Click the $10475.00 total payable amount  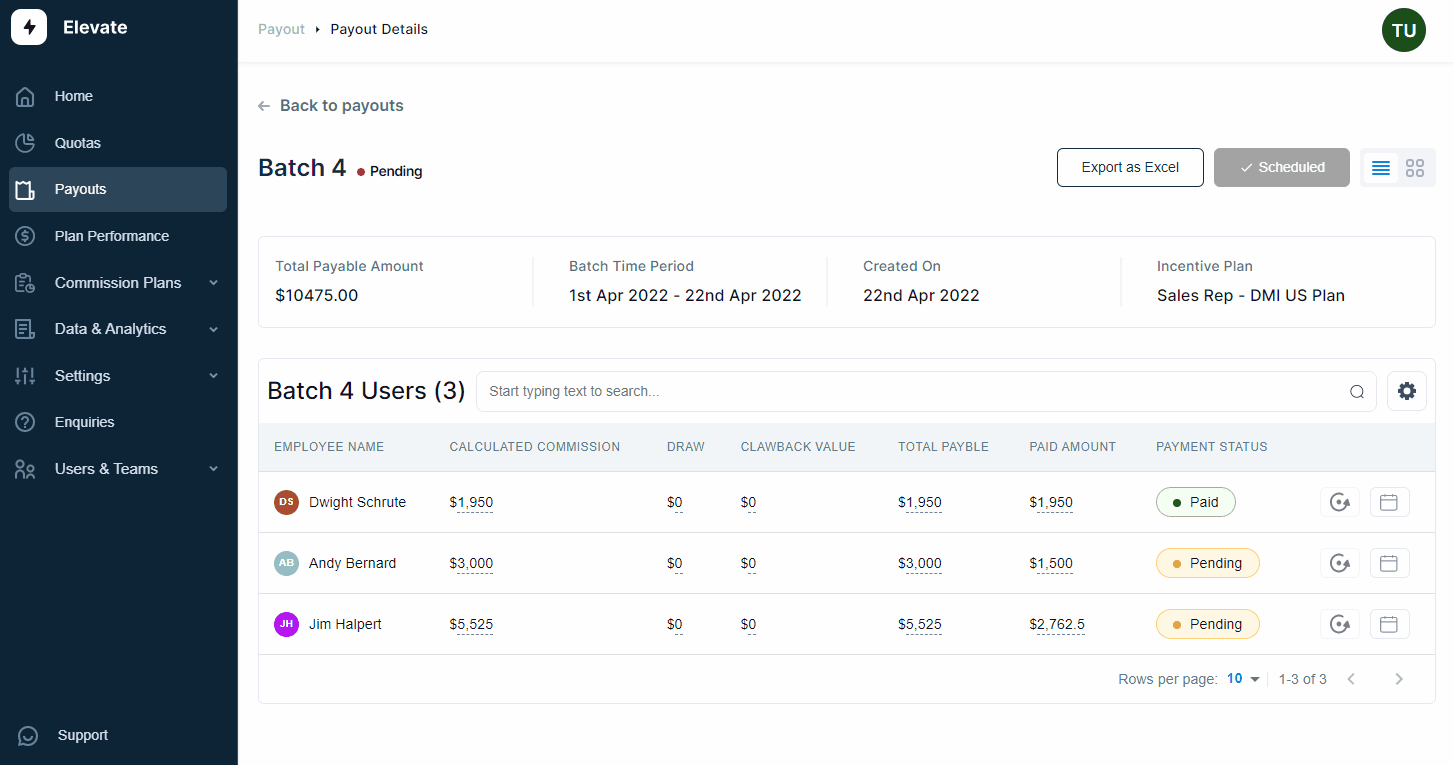click(317, 296)
